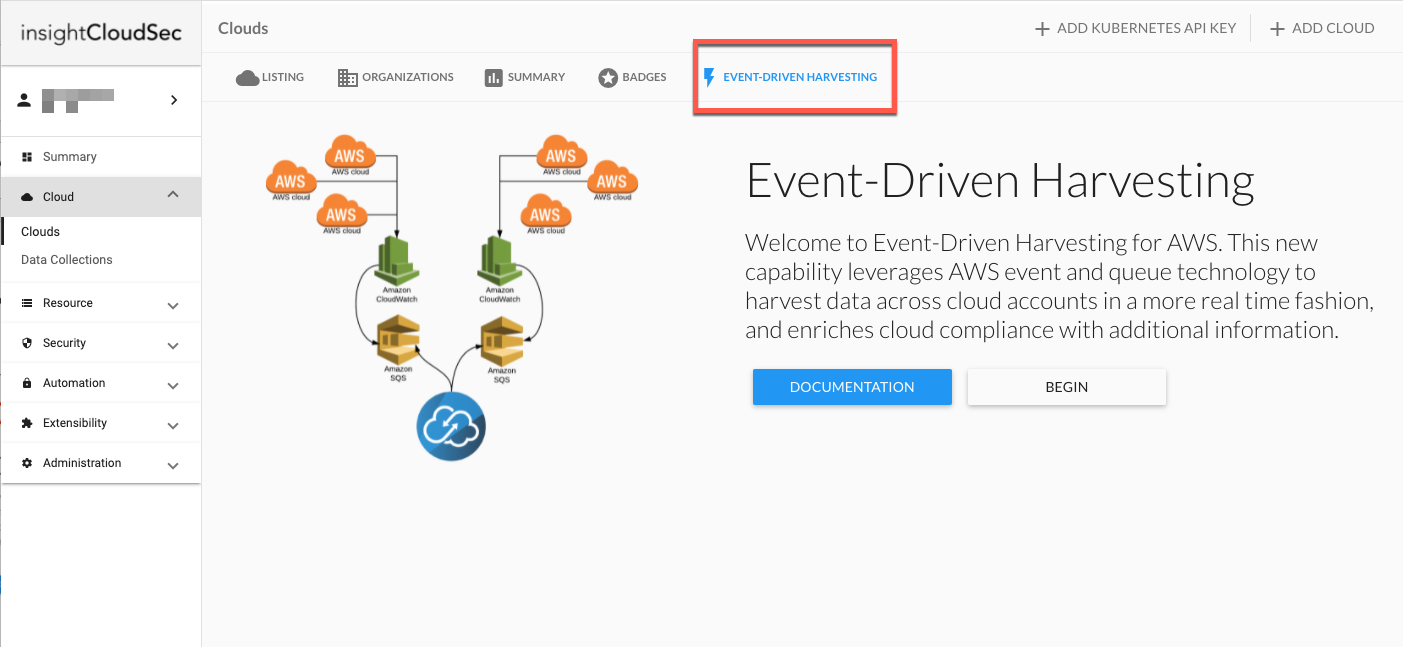The width and height of the screenshot is (1403, 647).
Task: Collapse the Cloud section chevron
Action: (x=173, y=195)
